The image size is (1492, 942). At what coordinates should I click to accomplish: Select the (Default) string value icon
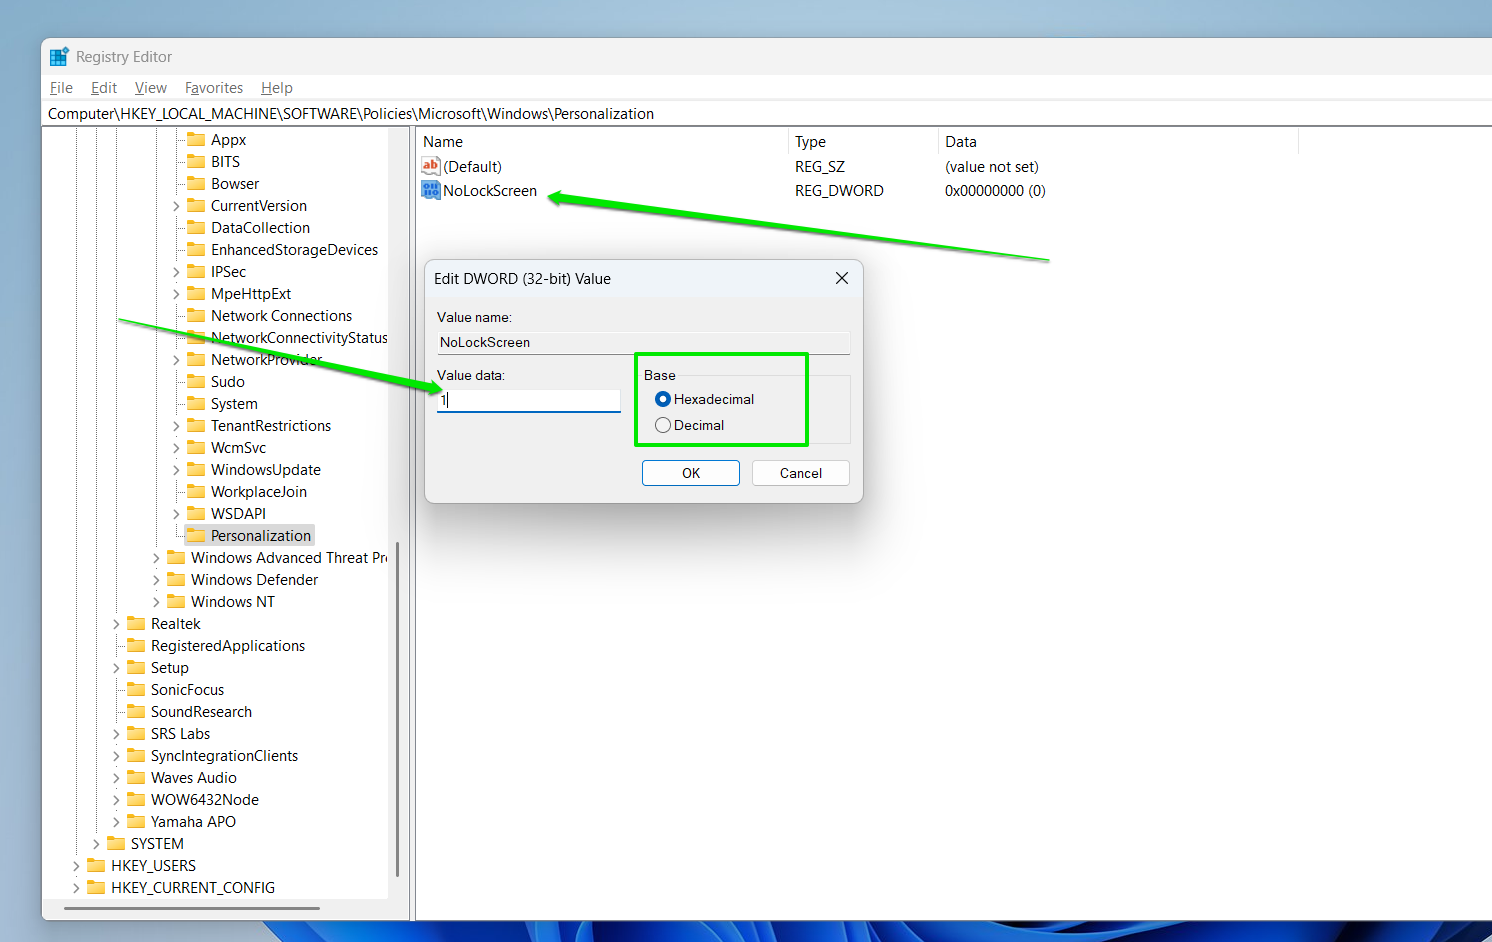pos(431,166)
